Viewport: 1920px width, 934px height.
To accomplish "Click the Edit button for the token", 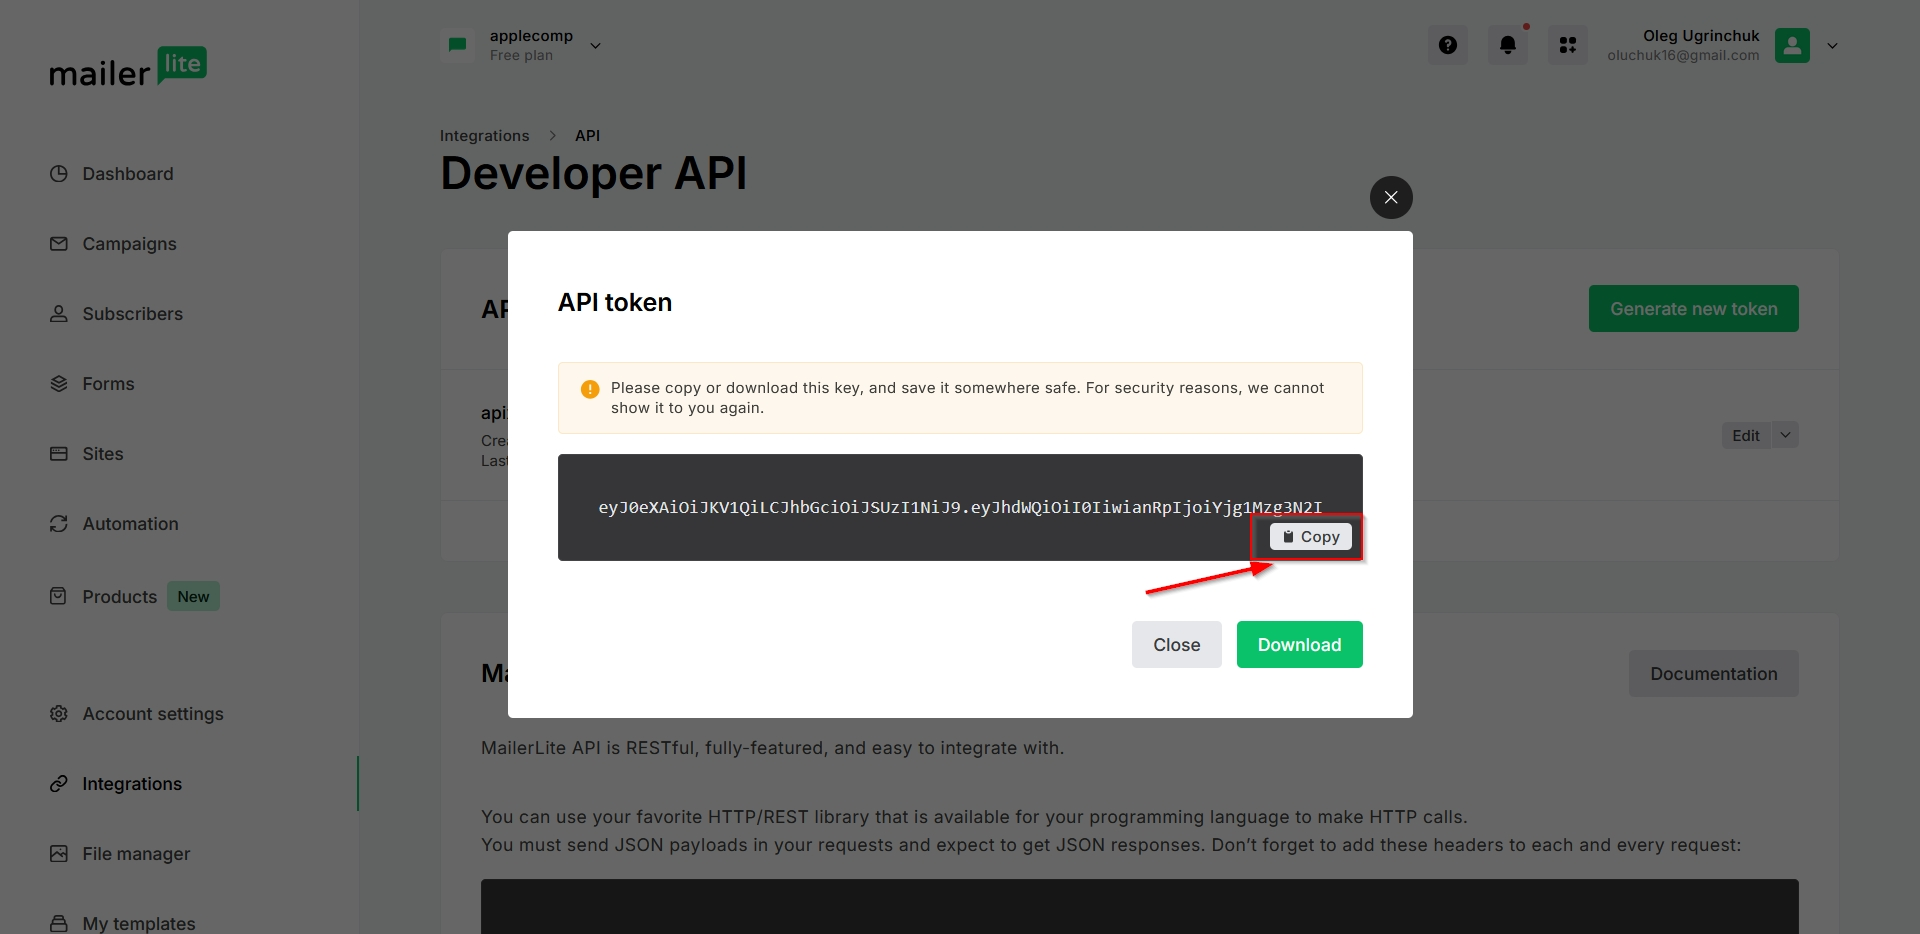I will [x=1746, y=435].
